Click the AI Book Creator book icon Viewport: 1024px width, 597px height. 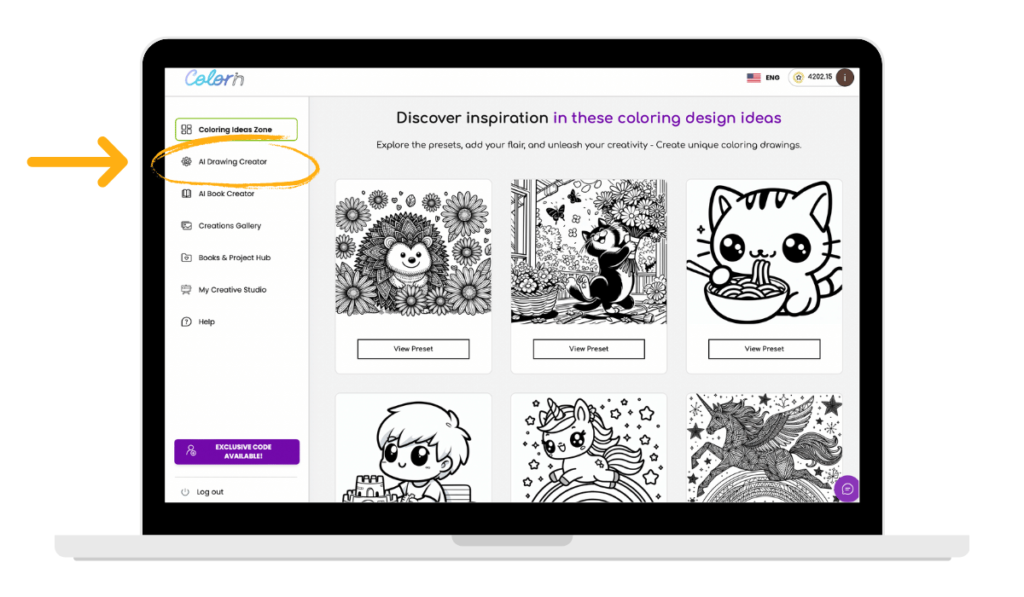[186, 194]
